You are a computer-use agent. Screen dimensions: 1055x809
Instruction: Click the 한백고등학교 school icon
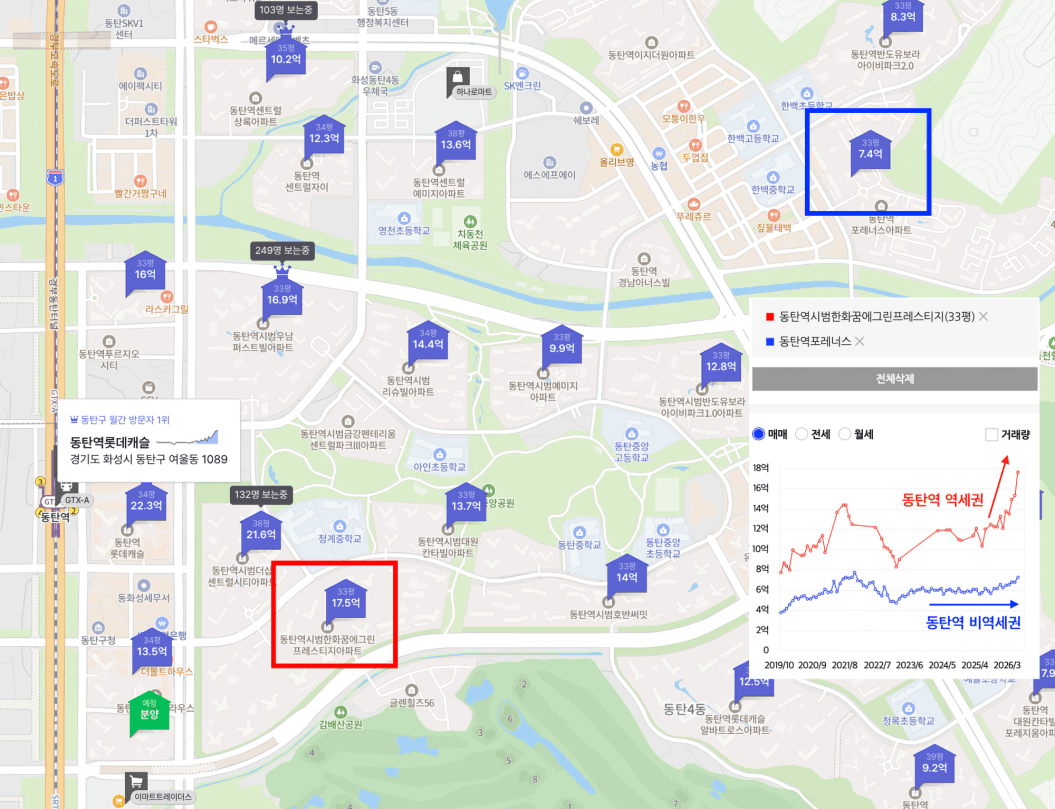pyautogui.click(x=753, y=126)
